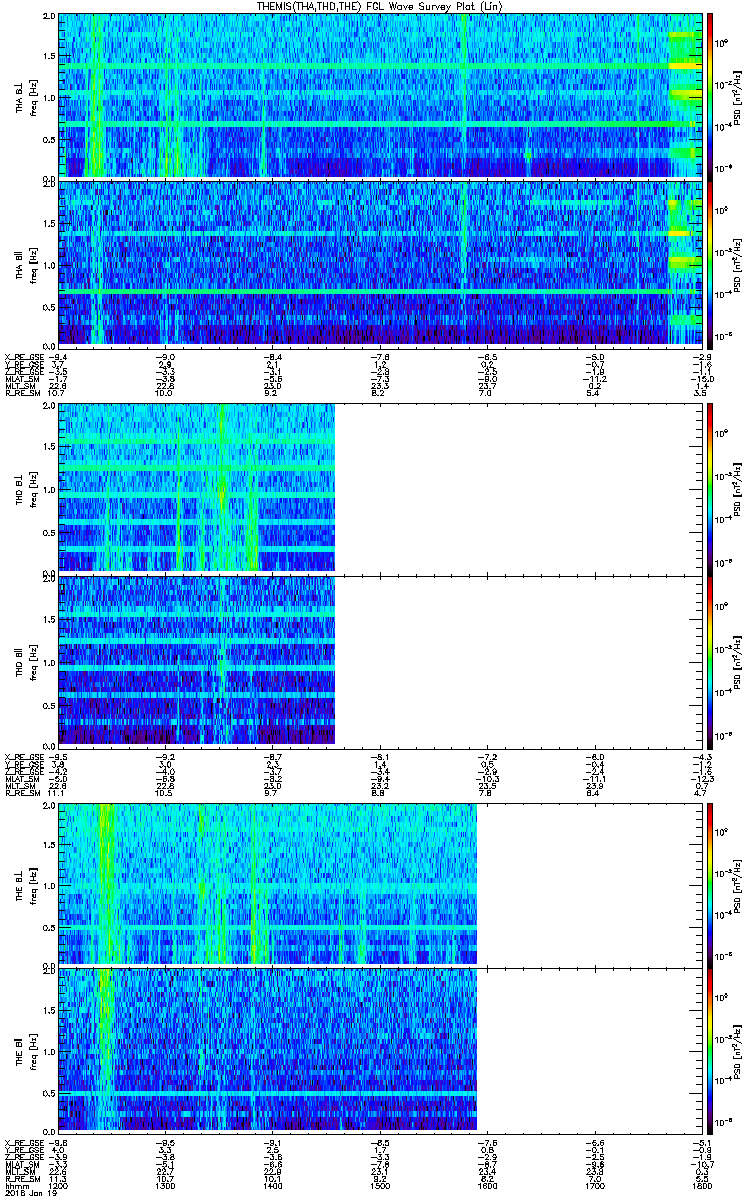Select the THD BL axis label
This screenshot has height=1200, width=750.
coord(19,487)
